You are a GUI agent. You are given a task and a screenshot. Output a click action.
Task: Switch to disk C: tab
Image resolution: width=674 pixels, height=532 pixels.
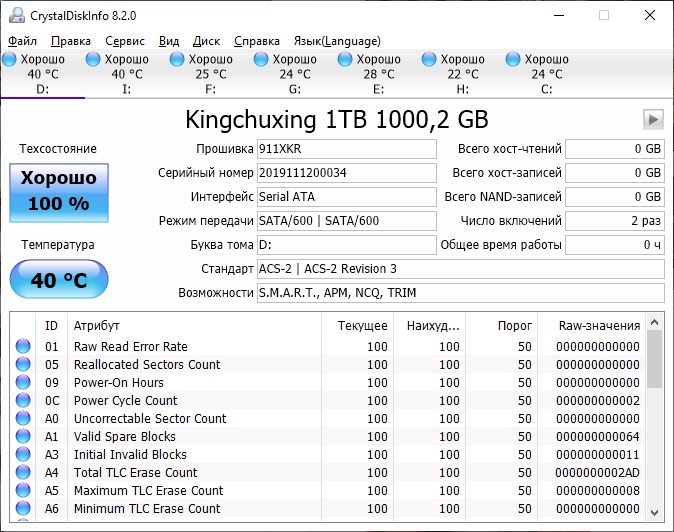click(546, 74)
